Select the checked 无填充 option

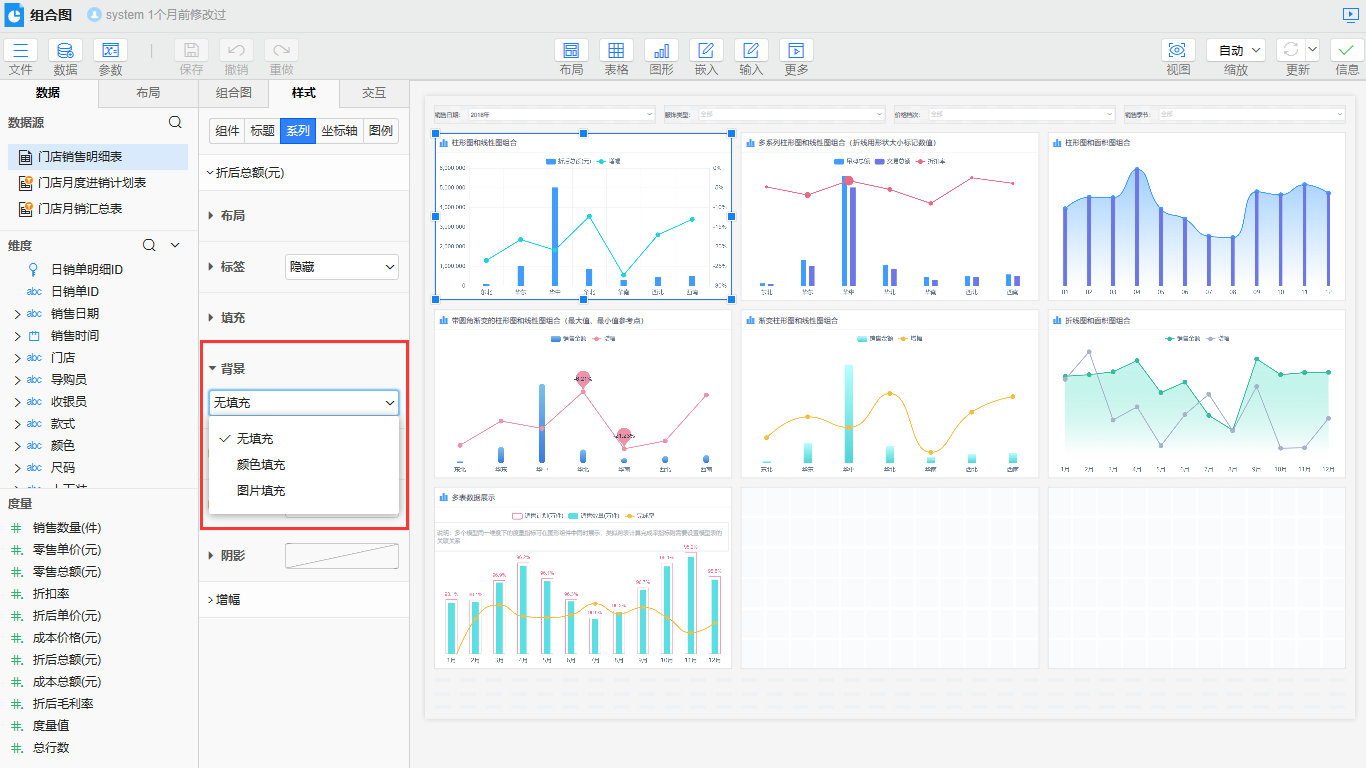point(255,439)
